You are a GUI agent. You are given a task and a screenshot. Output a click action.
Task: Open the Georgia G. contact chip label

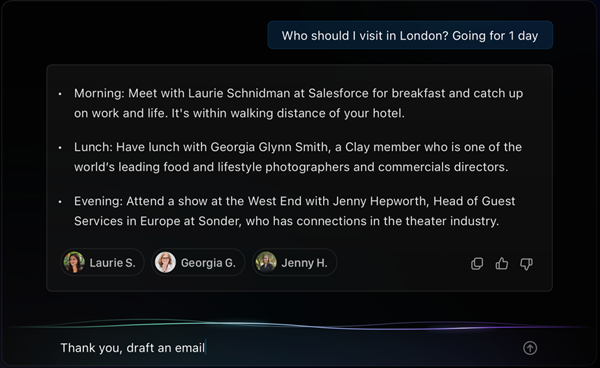click(208, 263)
